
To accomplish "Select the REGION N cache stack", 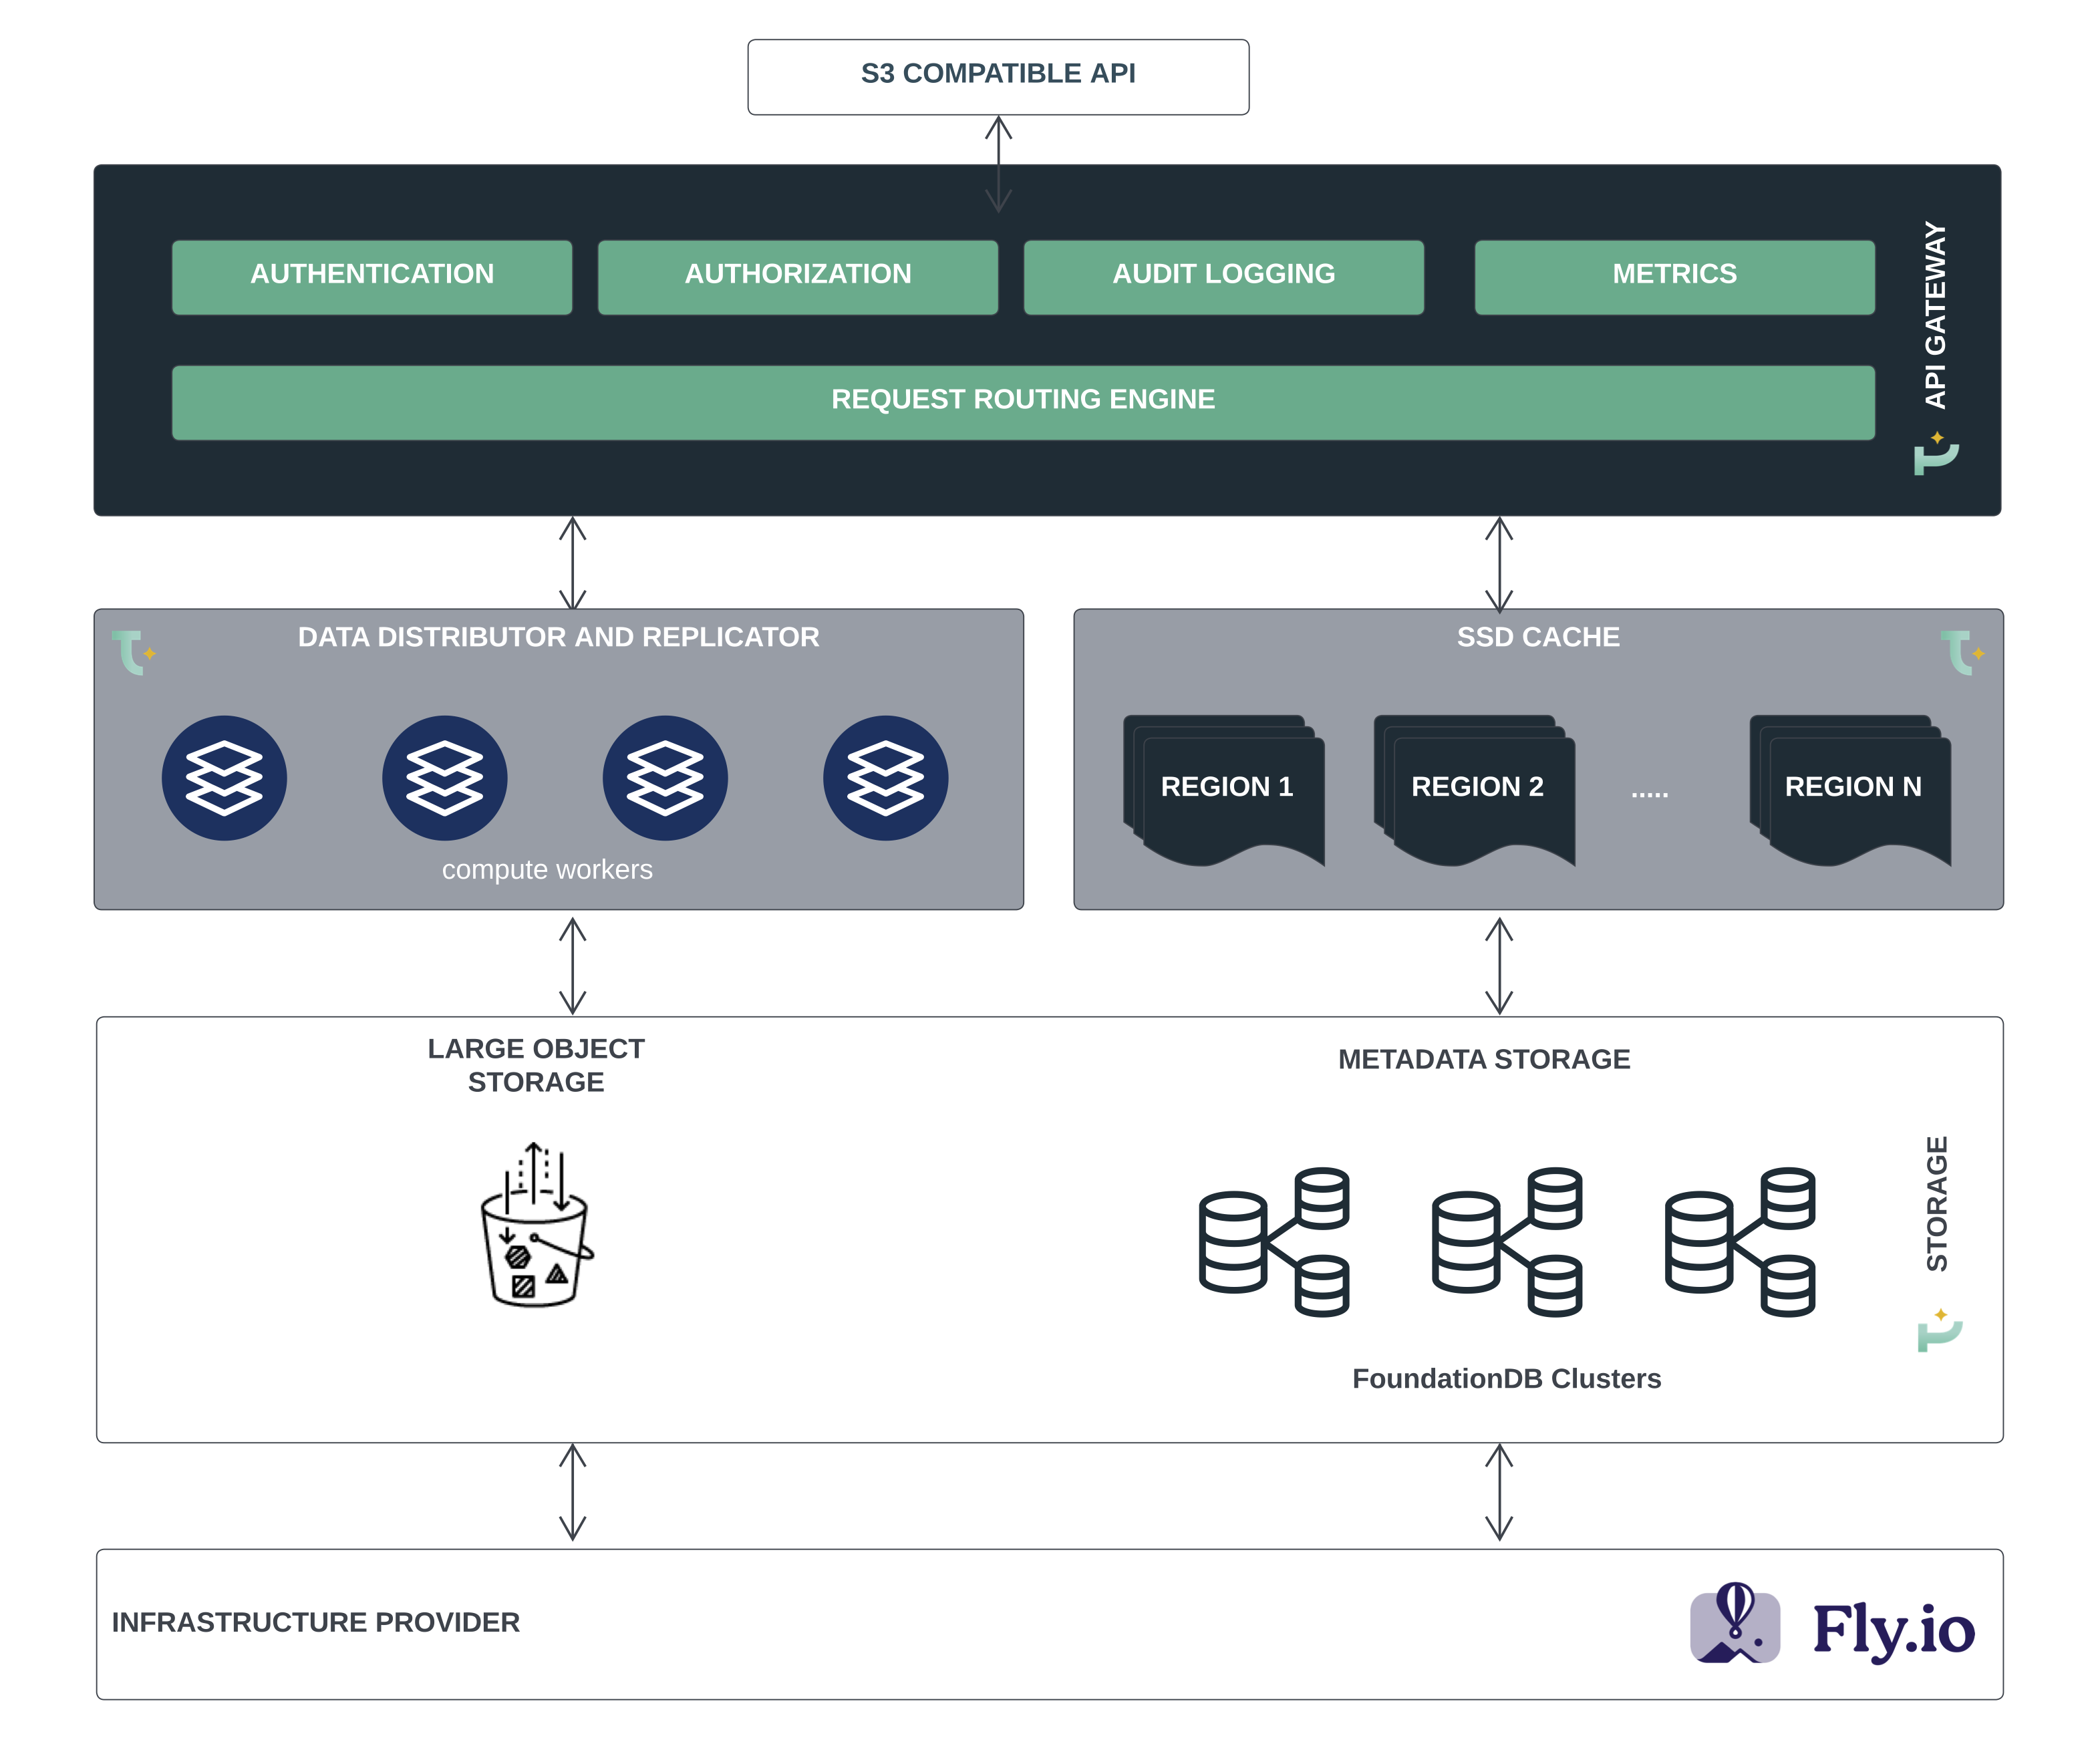I will coord(1850,790).
